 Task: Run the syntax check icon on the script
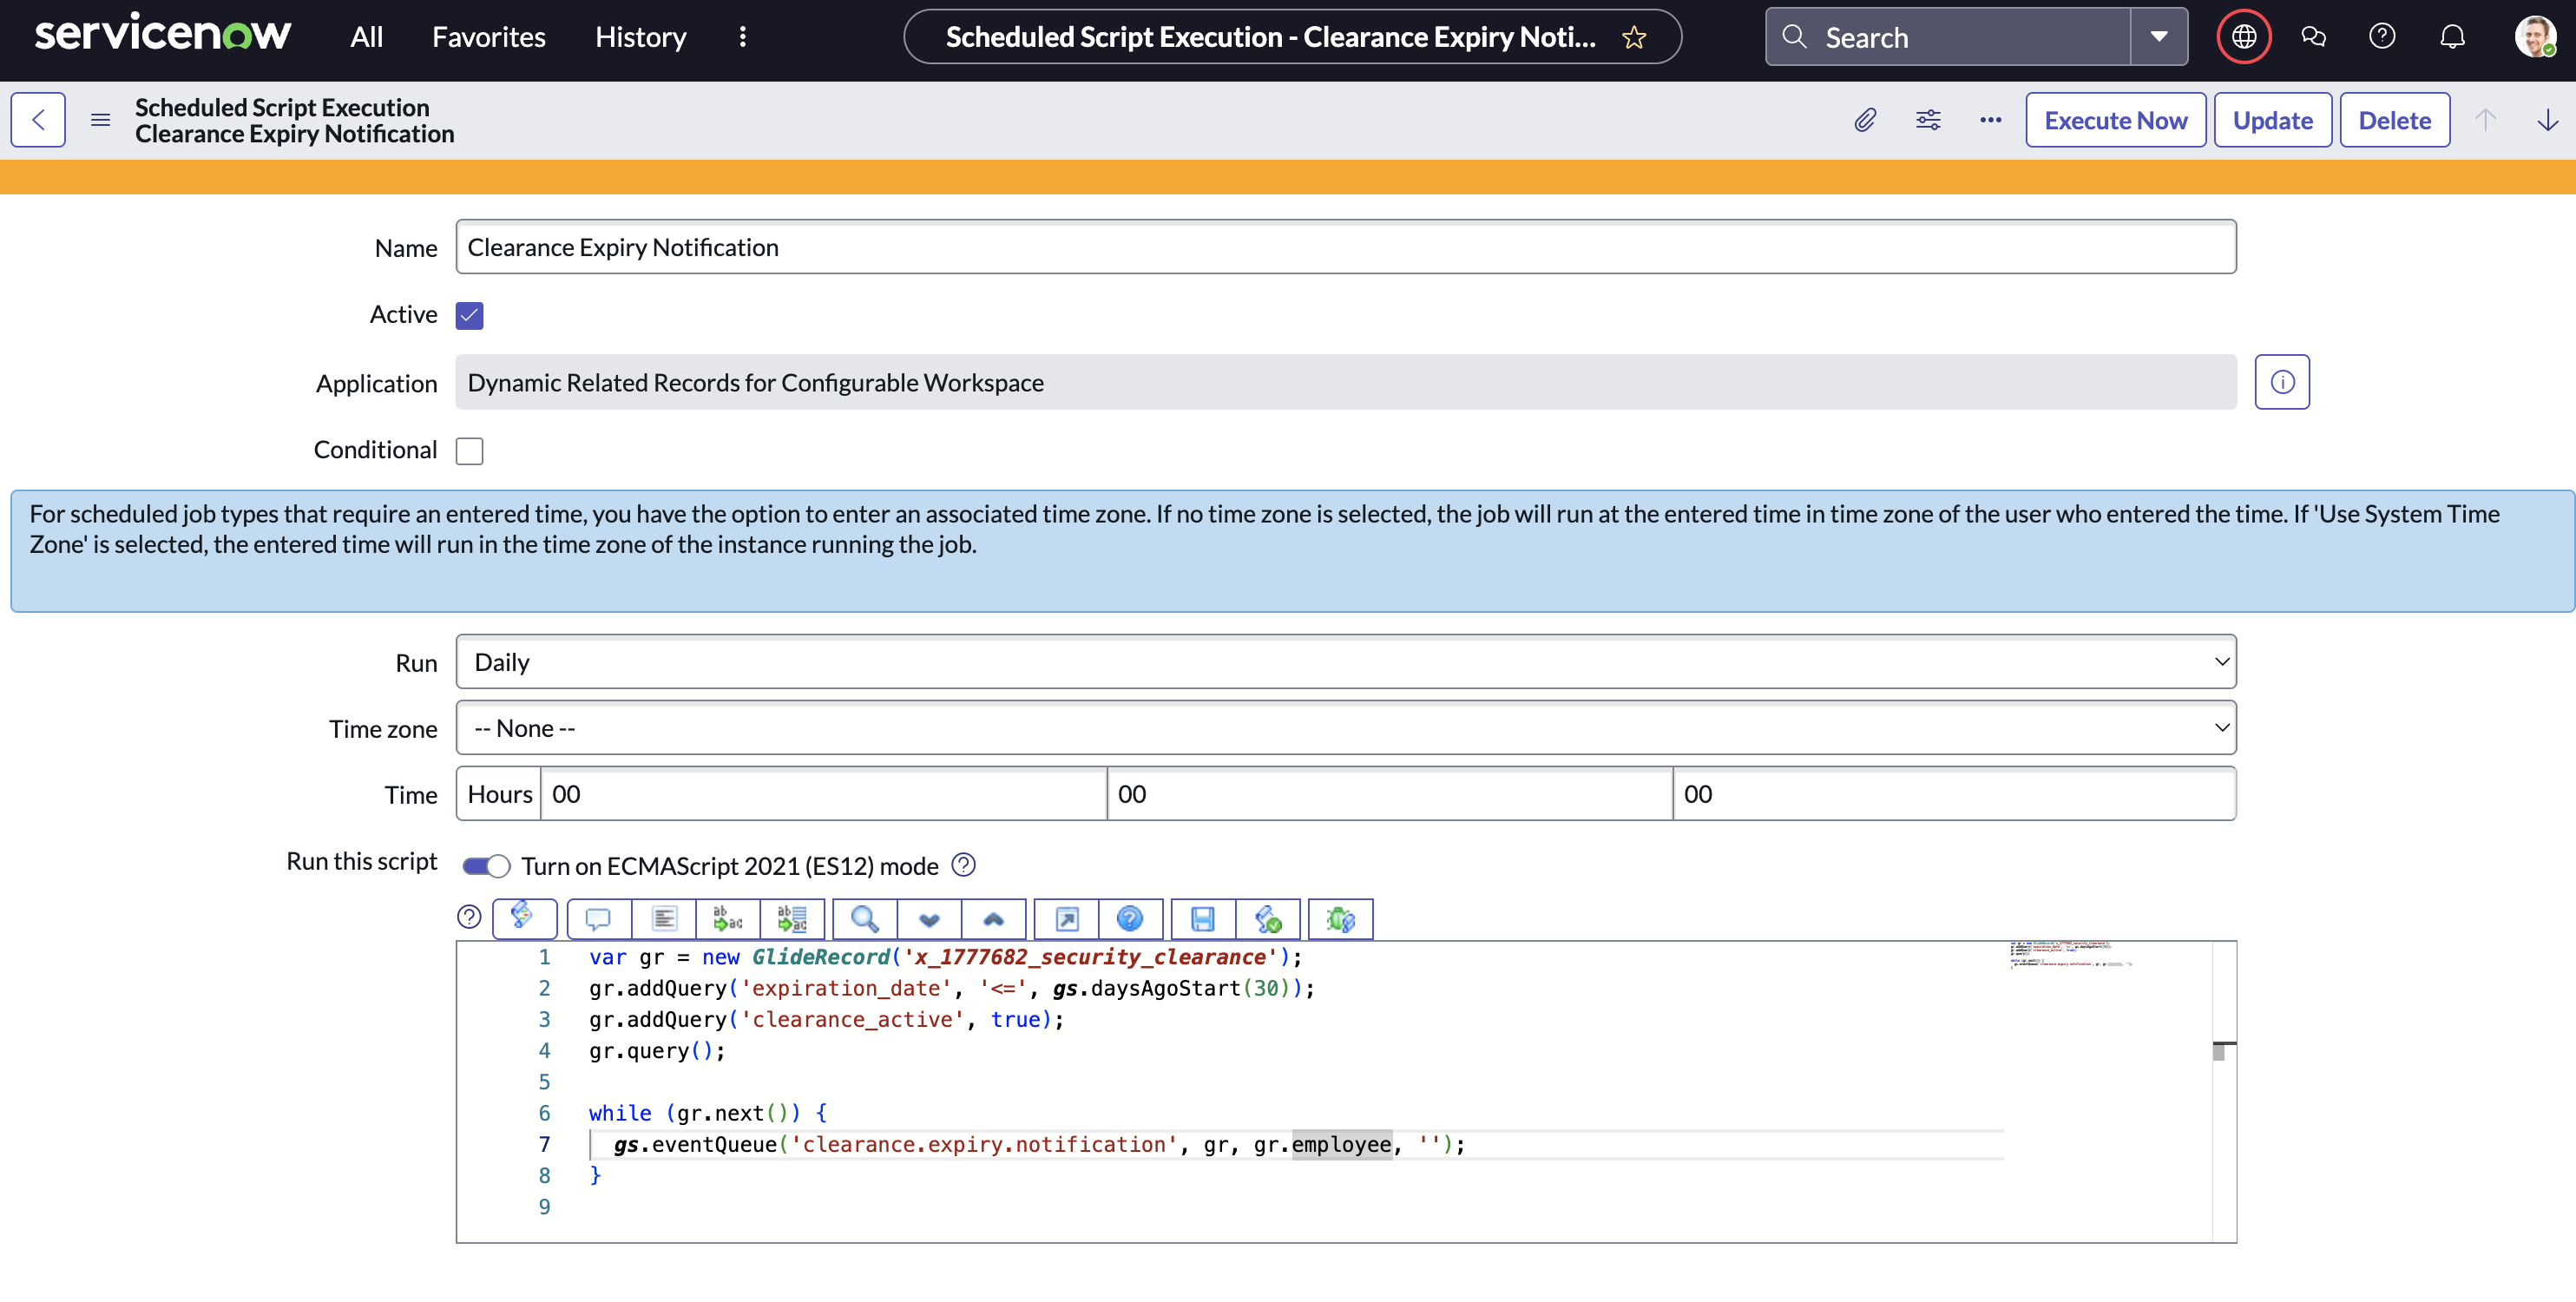(1268, 918)
